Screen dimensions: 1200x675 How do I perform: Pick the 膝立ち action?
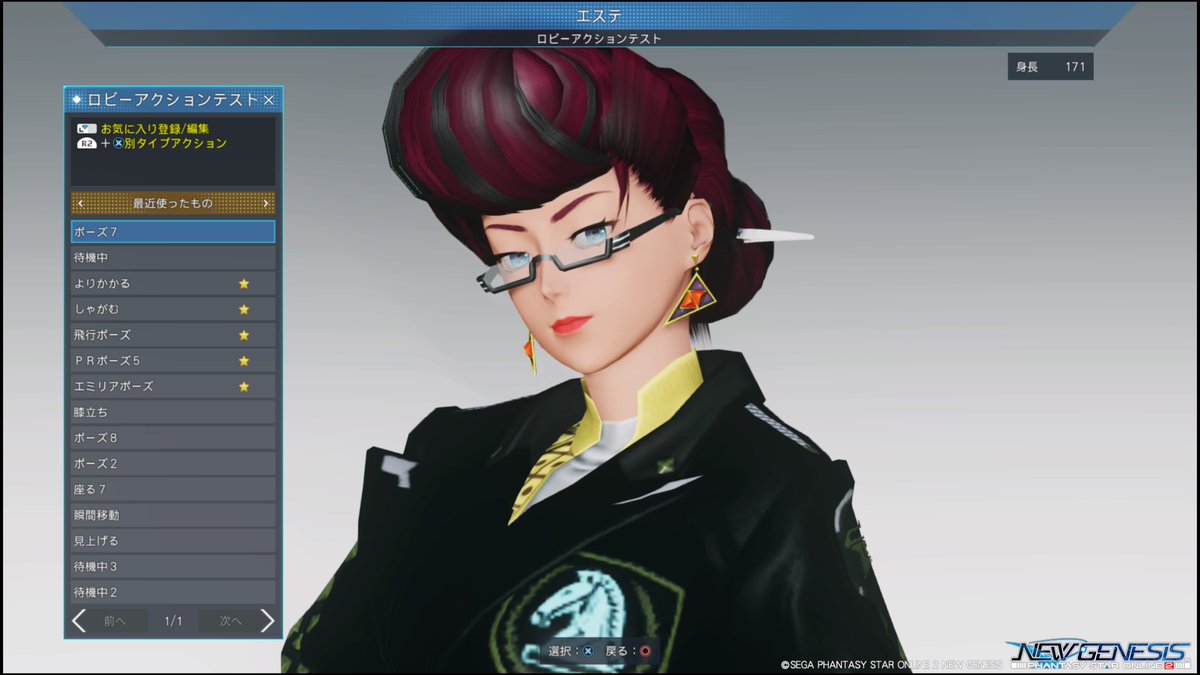click(x=173, y=412)
